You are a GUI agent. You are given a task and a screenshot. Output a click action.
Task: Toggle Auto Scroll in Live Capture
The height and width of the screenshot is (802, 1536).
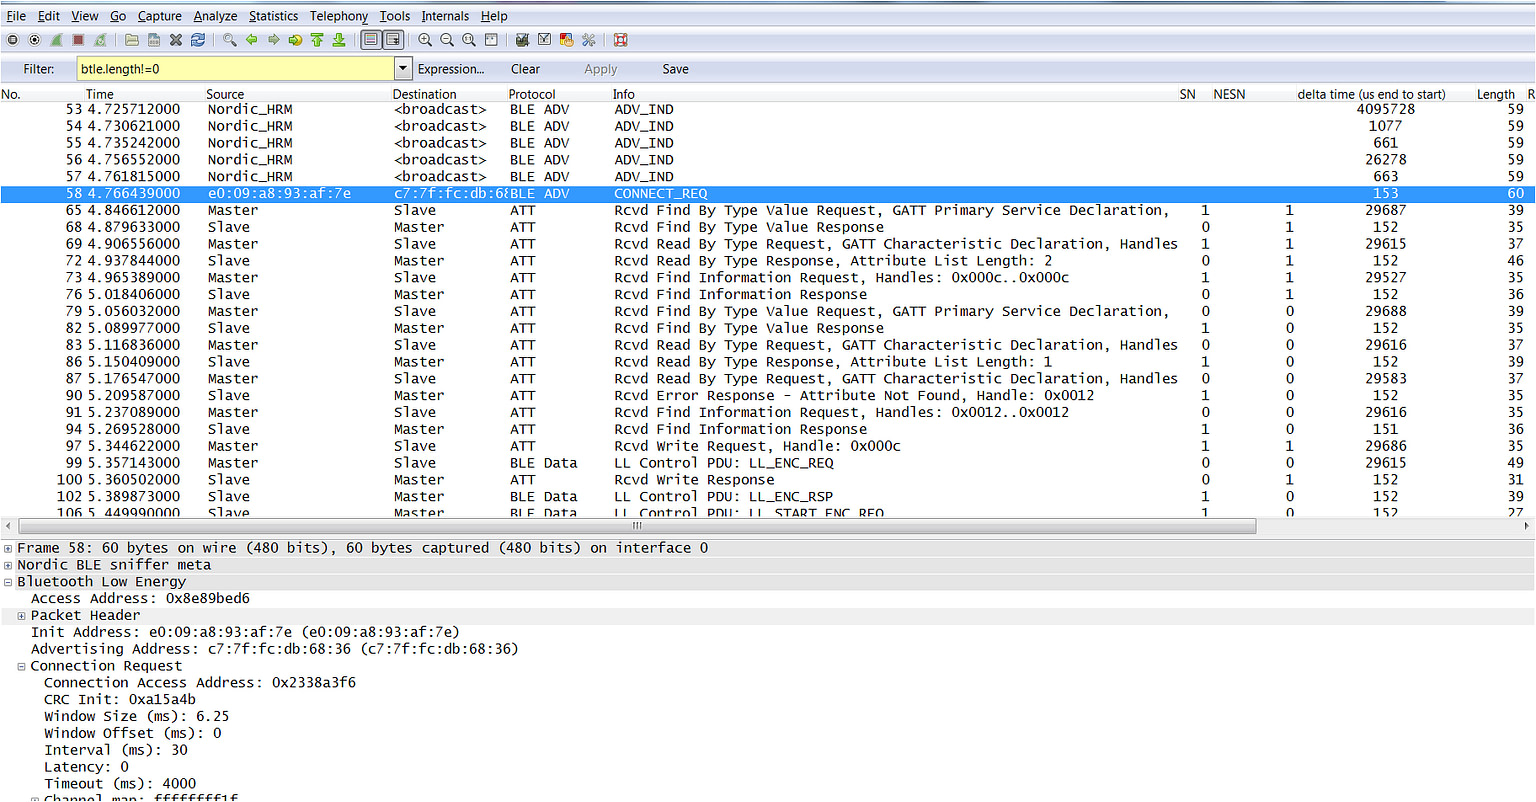point(392,39)
